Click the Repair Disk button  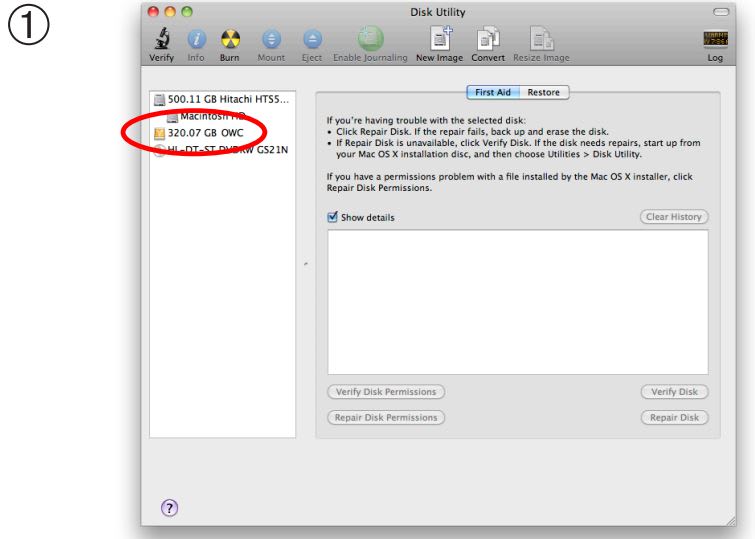click(674, 418)
